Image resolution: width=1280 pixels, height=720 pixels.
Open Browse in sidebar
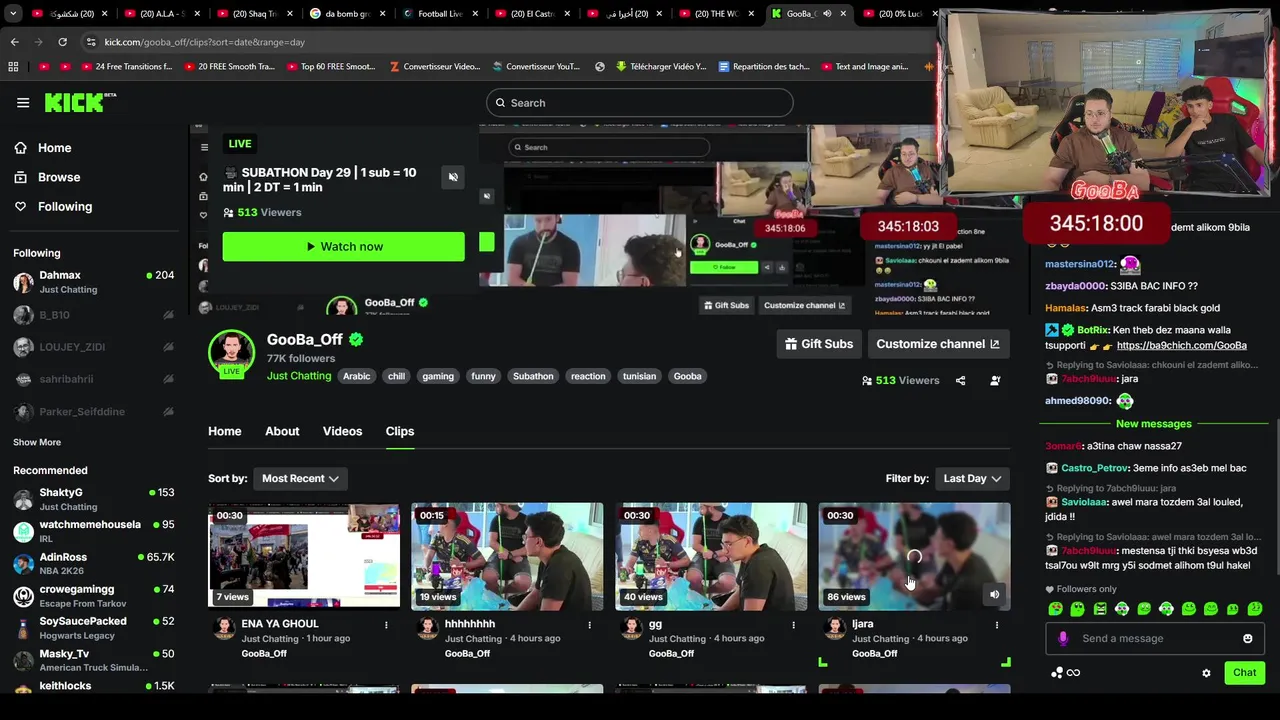(x=58, y=177)
